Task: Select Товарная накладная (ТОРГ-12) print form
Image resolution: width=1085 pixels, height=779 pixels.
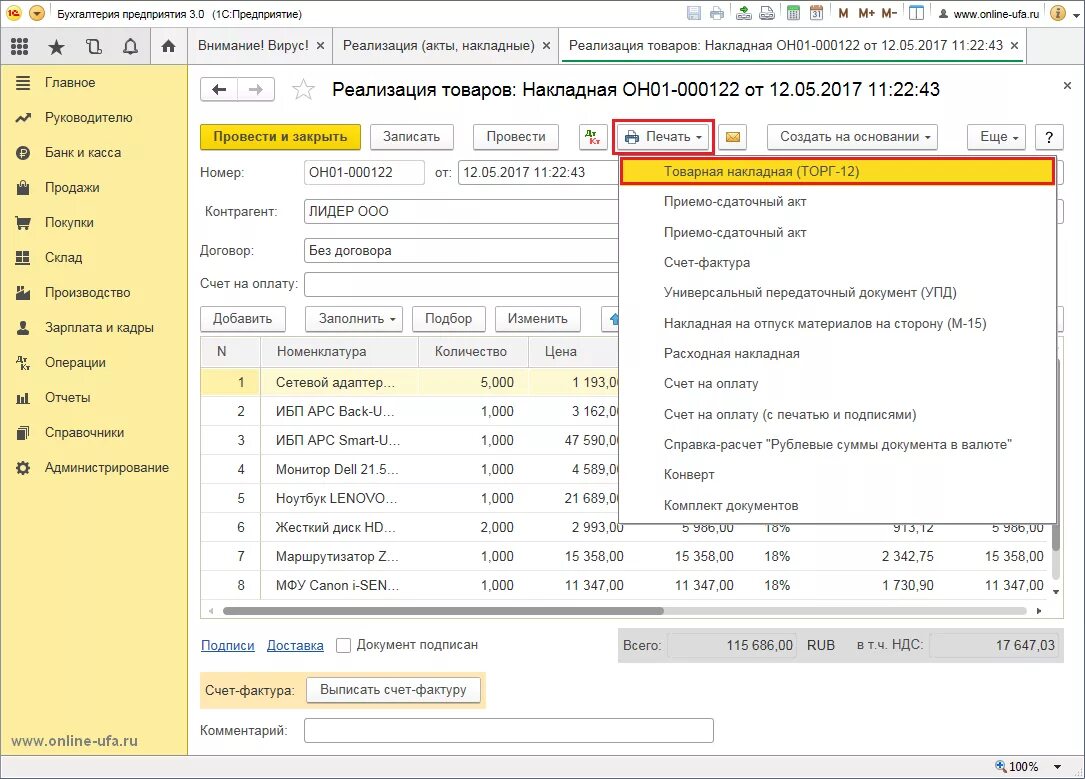Action: tap(837, 172)
